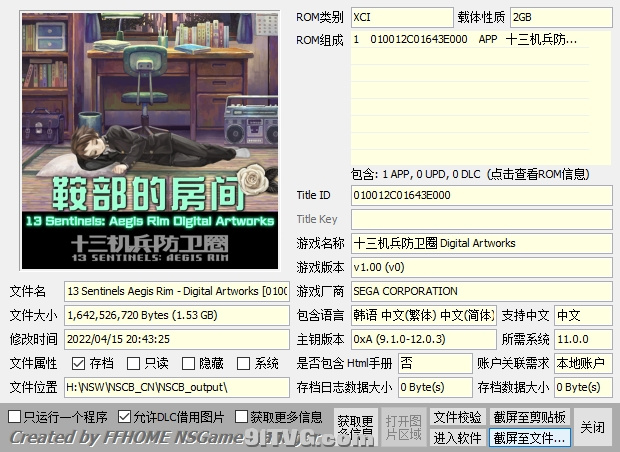Toggle the 存档 archive attribute checkbox
Screen dimensions: 620x452
pos(79,363)
